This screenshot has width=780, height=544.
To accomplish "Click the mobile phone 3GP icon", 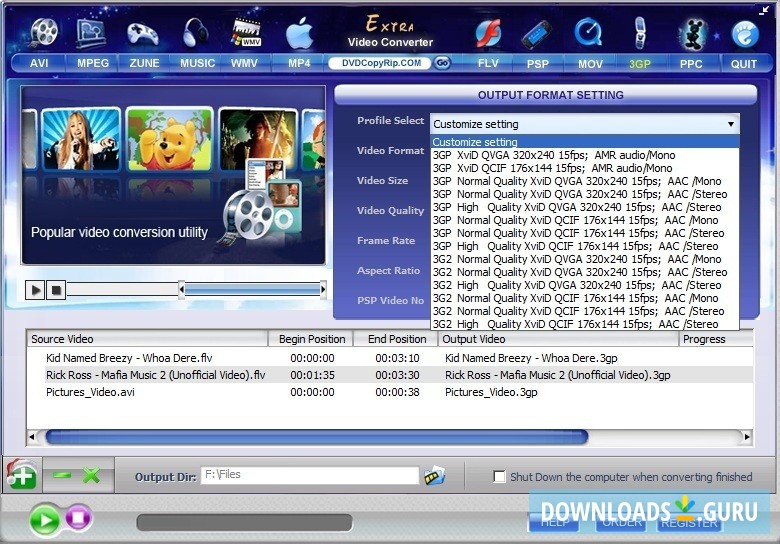I will pos(640,33).
